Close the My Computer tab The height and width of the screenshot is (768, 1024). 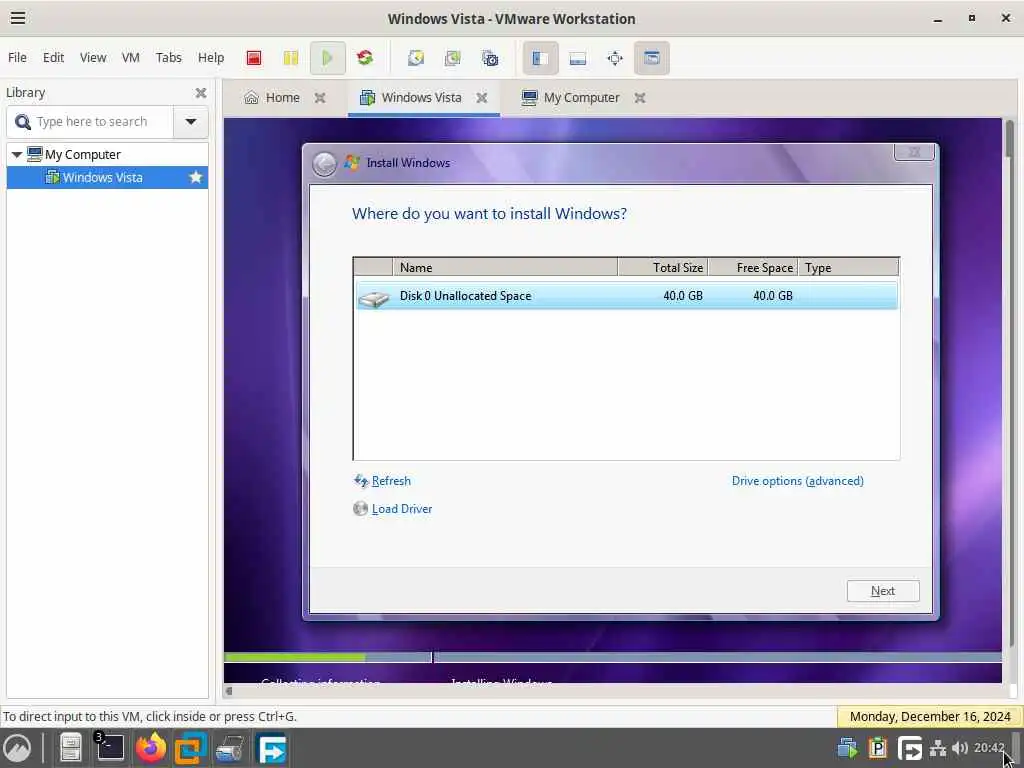click(640, 98)
